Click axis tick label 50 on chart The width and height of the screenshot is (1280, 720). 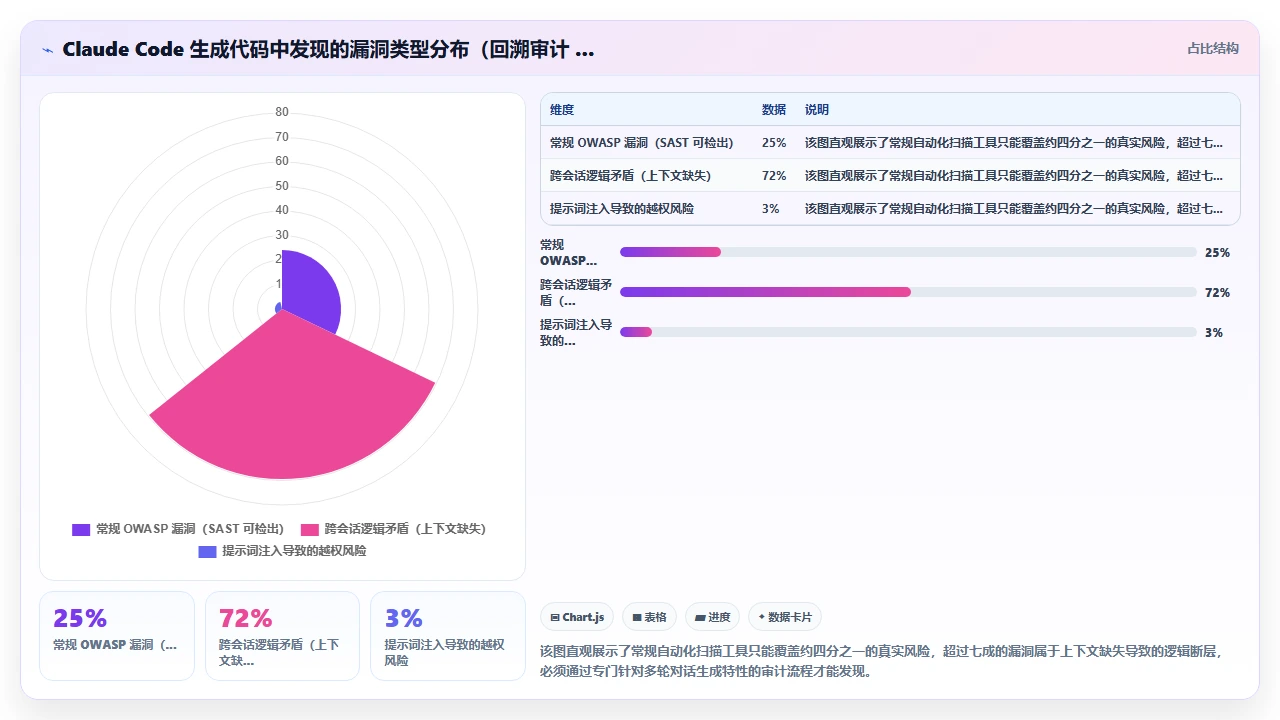pos(282,185)
